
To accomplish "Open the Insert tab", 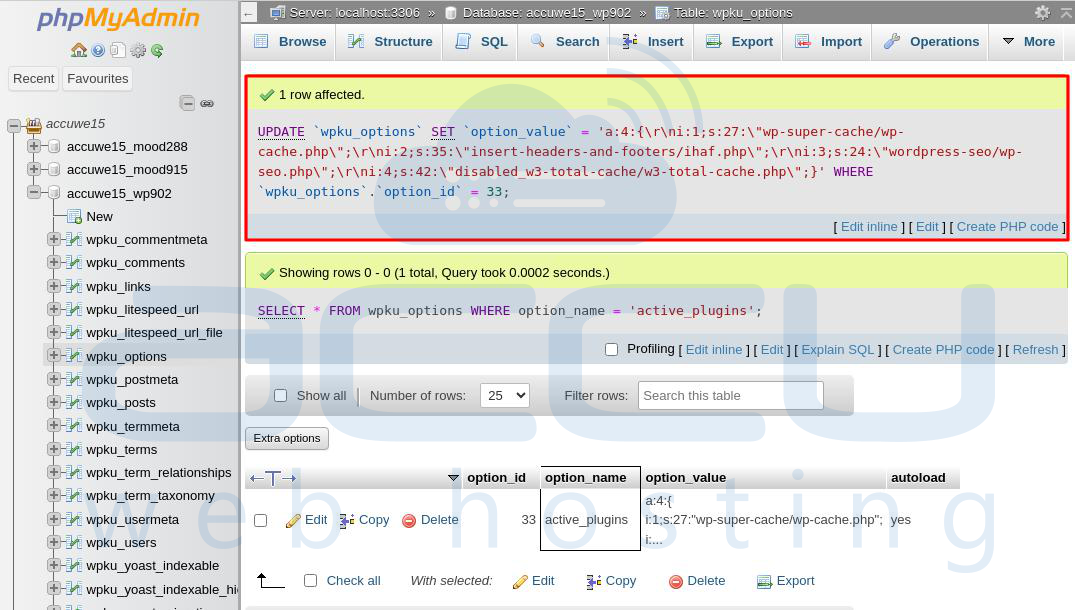I will (x=652, y=41).
